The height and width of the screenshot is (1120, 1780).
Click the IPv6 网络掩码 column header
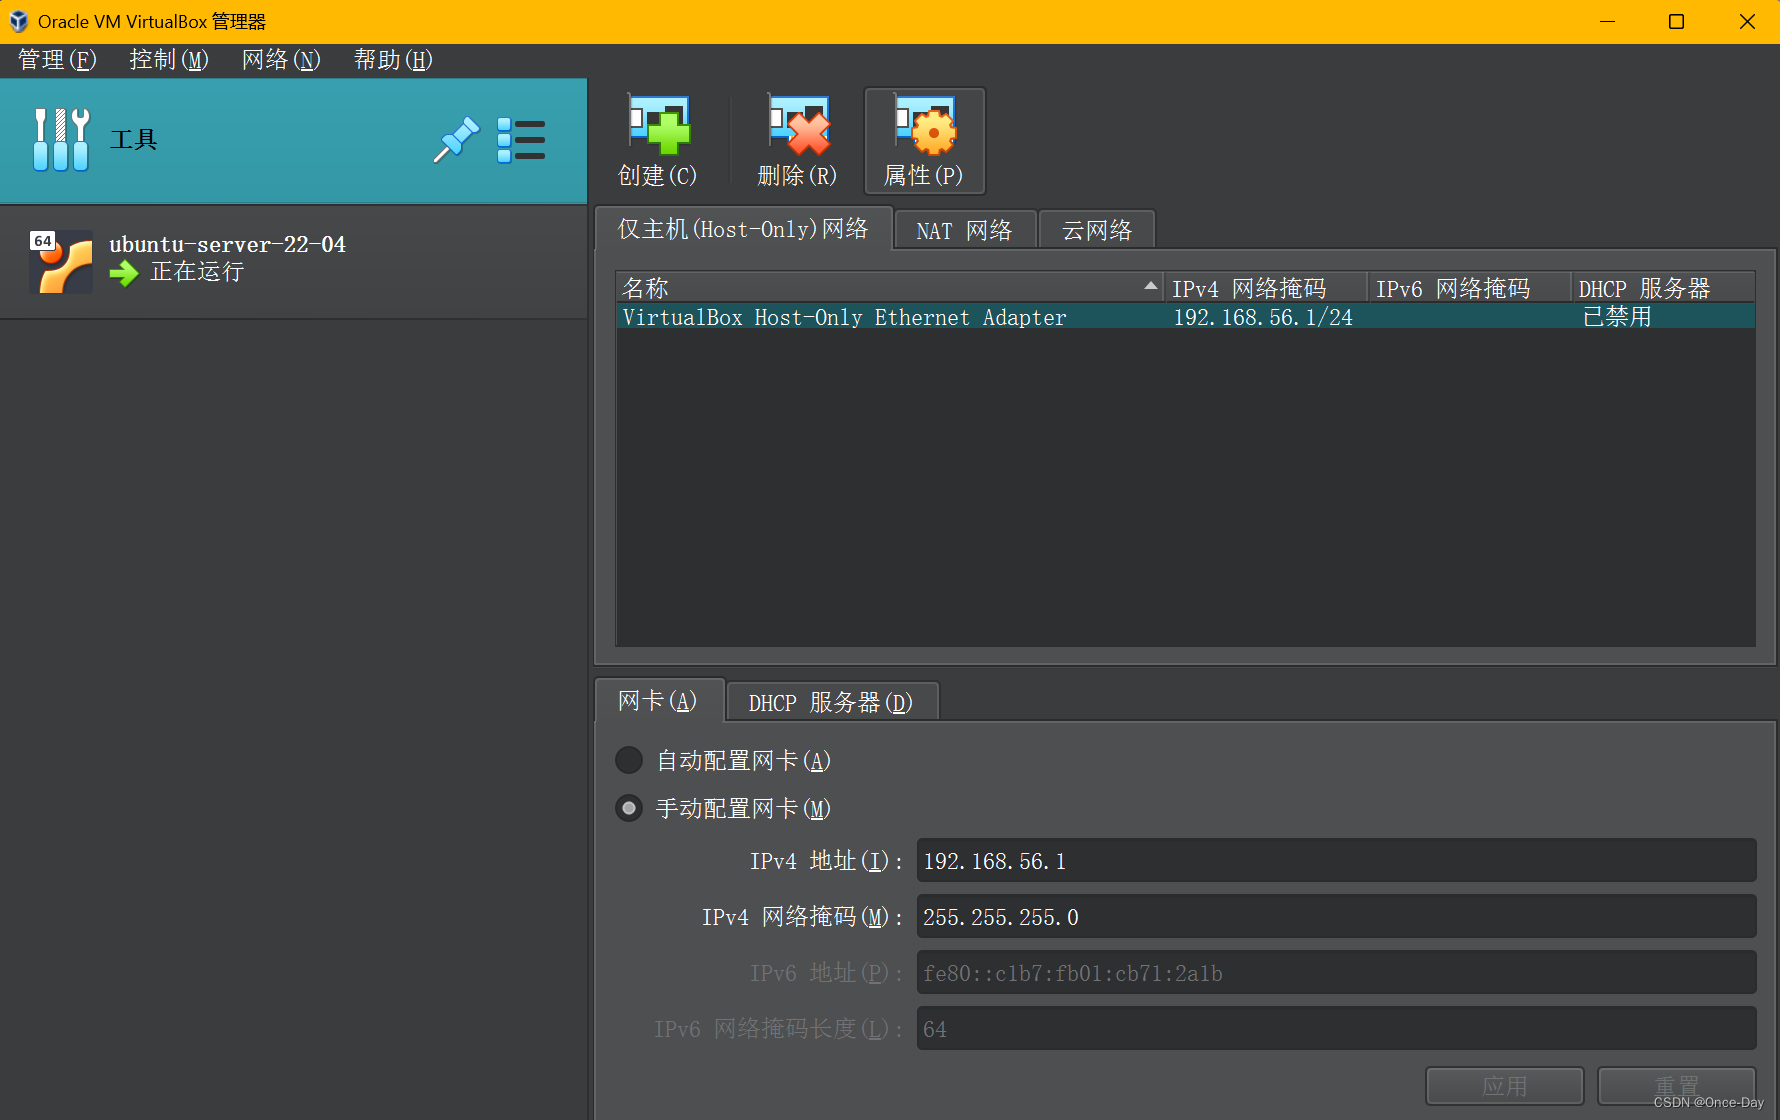pos(1469,288)
